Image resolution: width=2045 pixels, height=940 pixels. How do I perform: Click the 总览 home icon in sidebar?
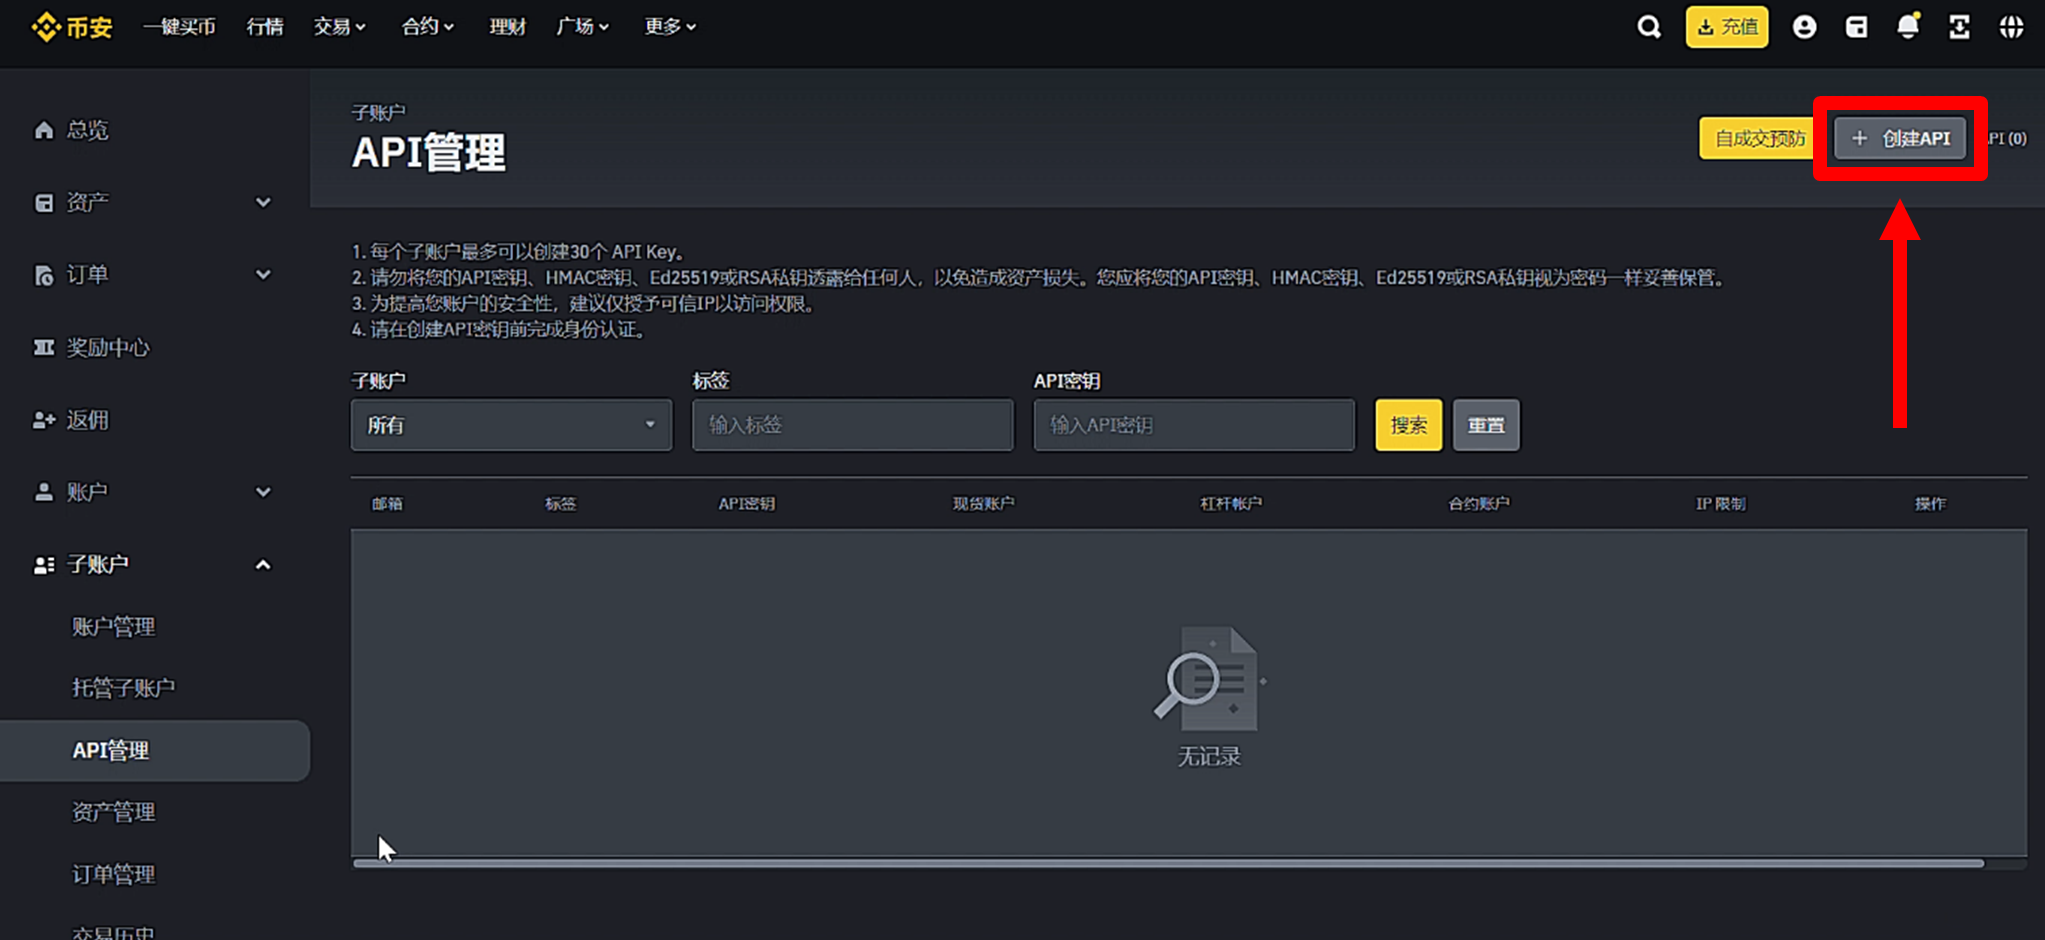[x=44, y=130]
